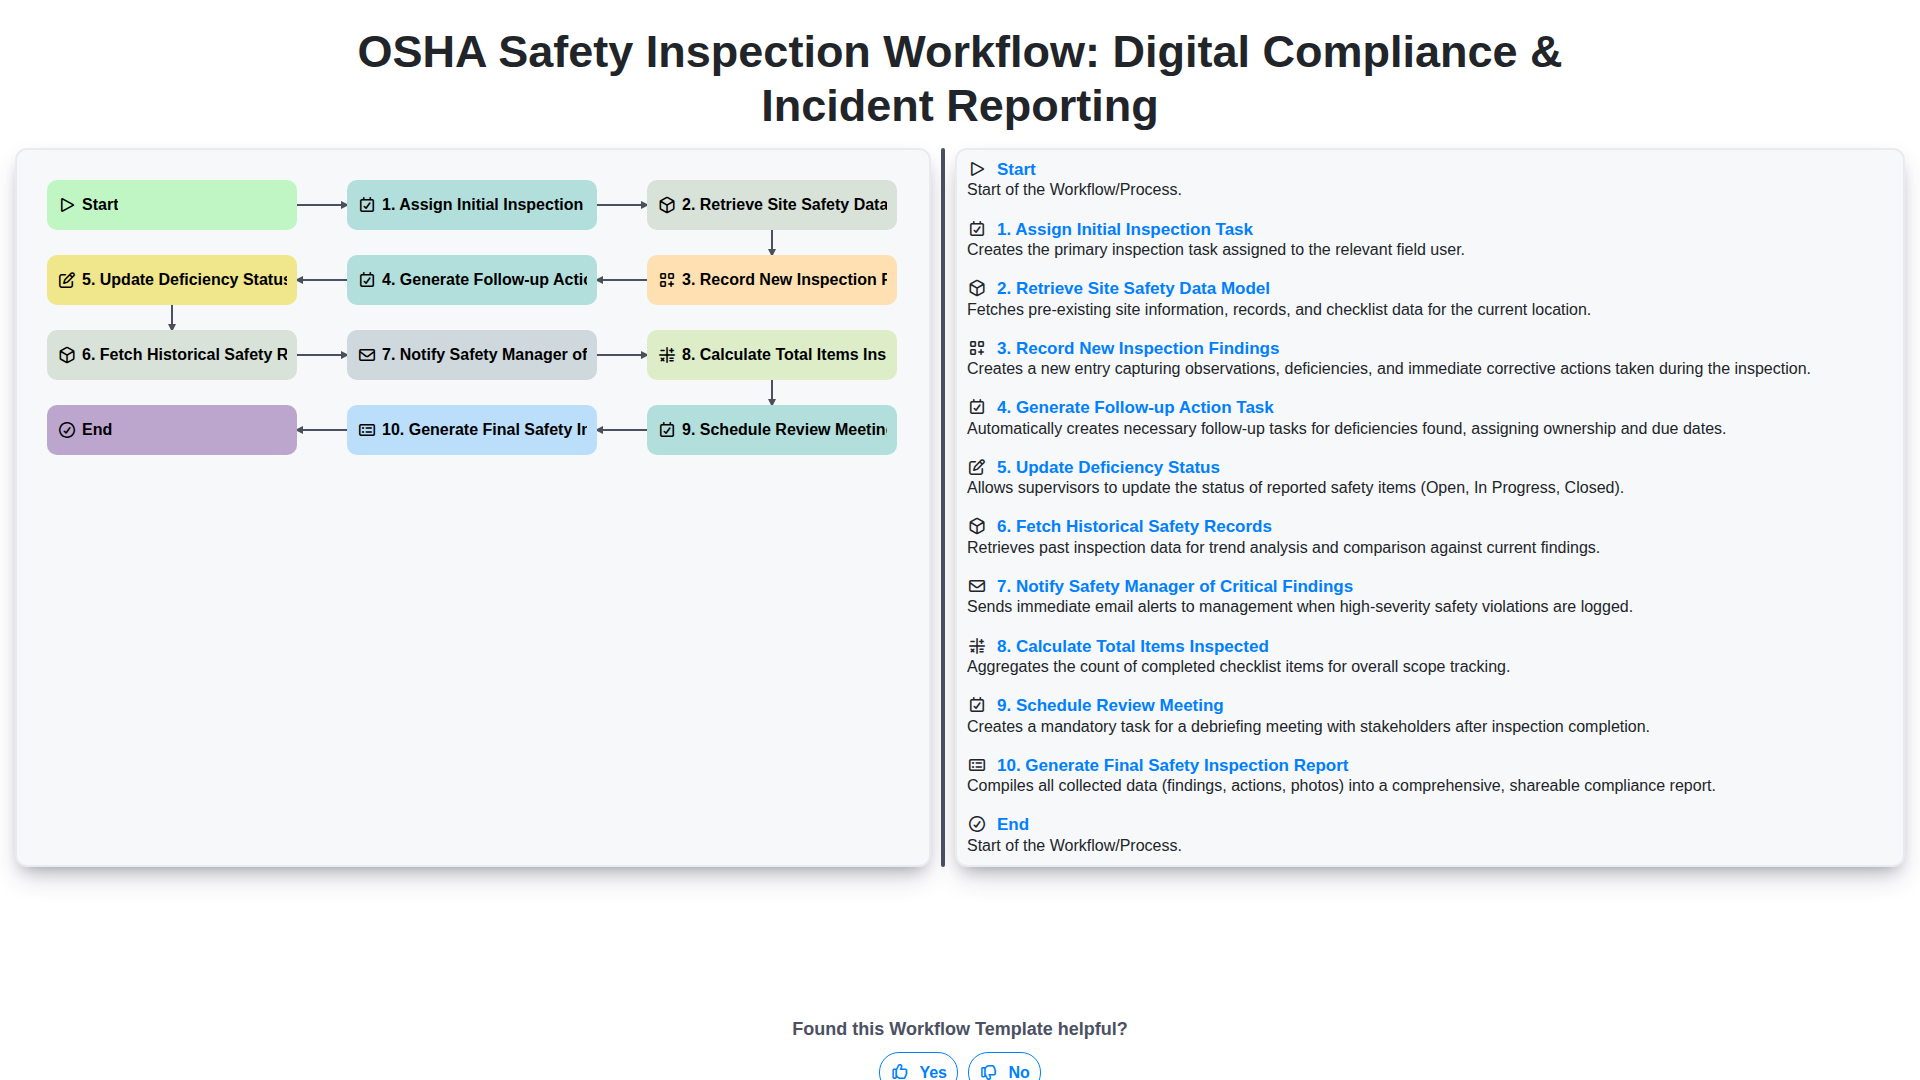Image resolution: width=1920 pixels, height=1080 pixels.
Task: Click the task icon in Assign Initial Inspection node
Action: click(367, 205)
